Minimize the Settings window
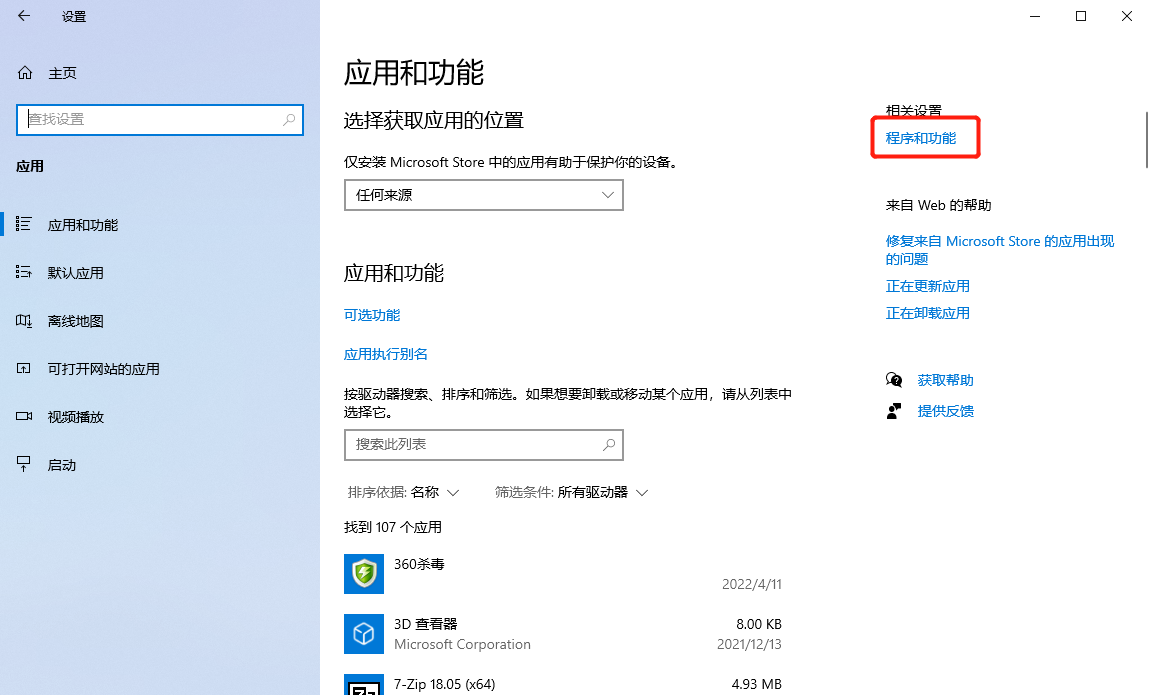This screenshot has height=695, width=1150. click(x=1035, y=16)
